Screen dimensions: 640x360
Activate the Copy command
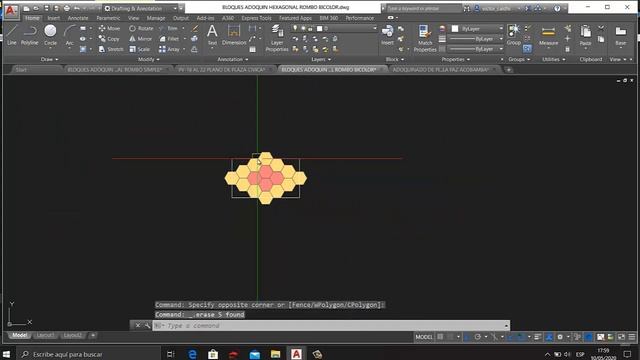pyautogui.click(x=109, y=39)
